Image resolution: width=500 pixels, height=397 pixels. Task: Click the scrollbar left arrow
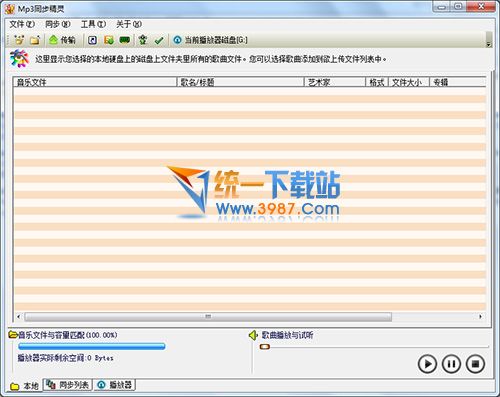point(19,316)
